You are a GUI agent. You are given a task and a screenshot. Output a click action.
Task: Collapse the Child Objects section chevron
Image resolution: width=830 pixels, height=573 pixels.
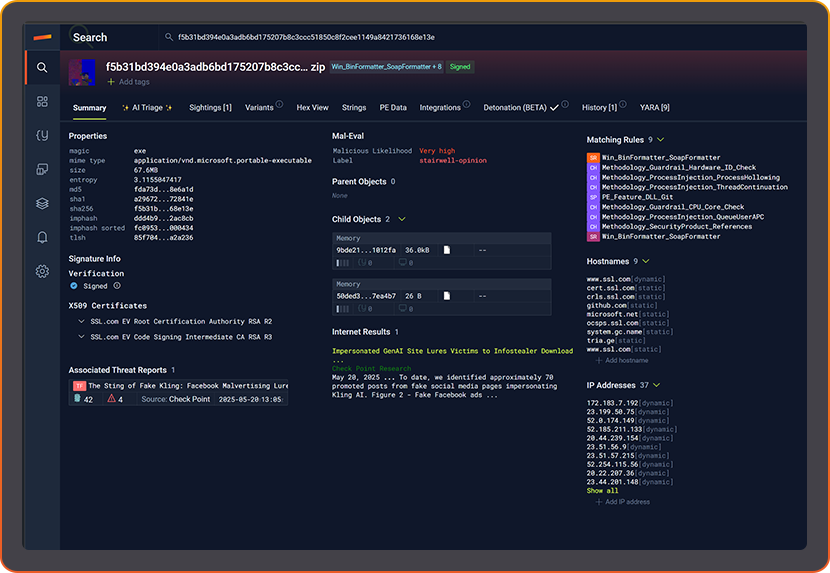pyautogui.click(x=402, y=219)
